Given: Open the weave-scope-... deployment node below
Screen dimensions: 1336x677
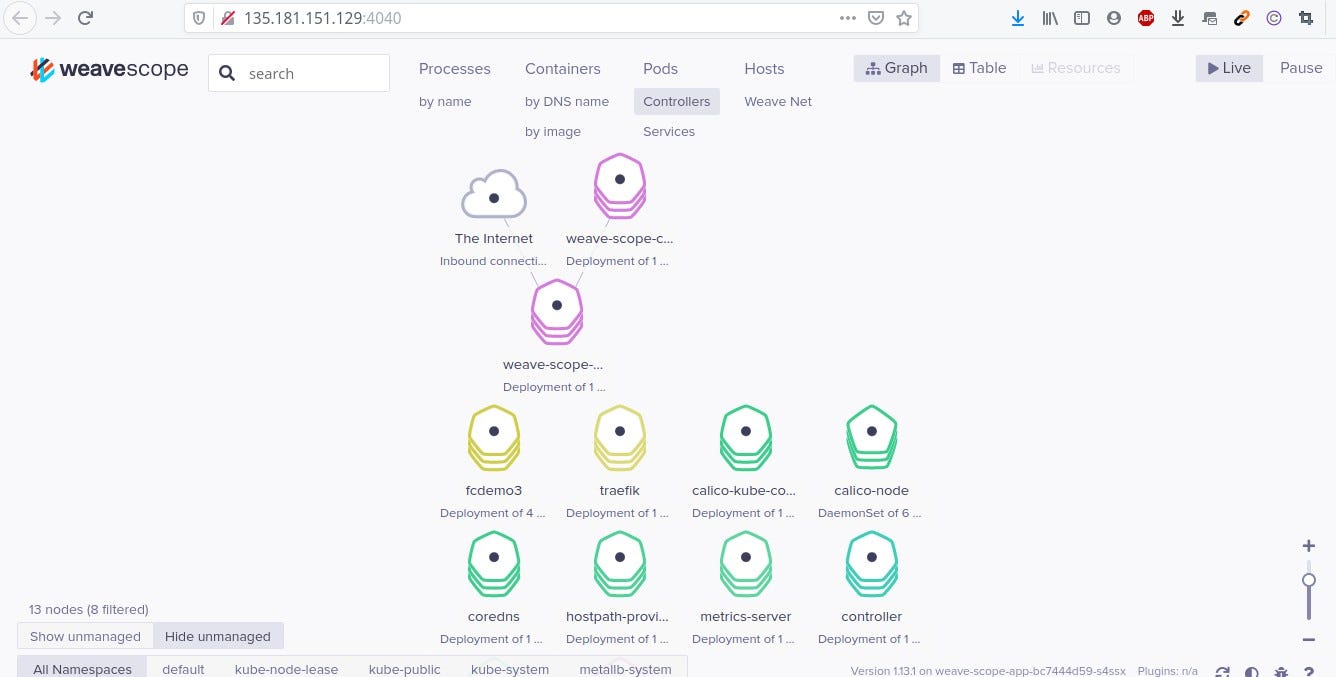Looking at the screenshot, I should coord(557,311).
